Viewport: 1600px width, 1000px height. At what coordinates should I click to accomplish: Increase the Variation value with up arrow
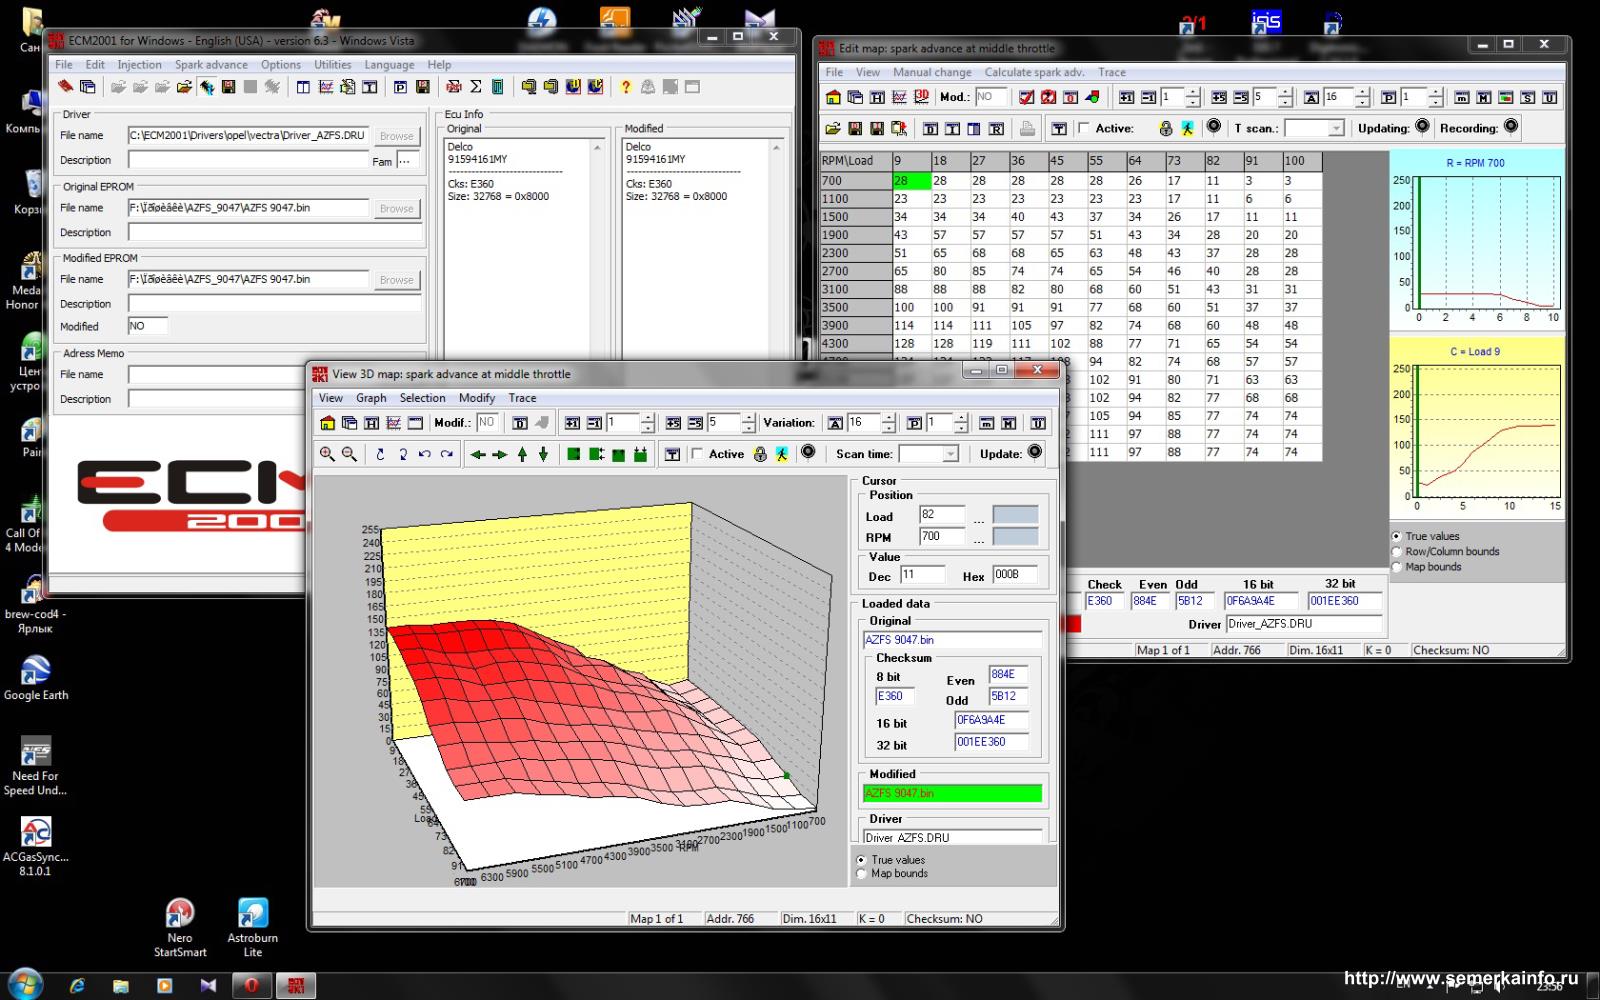(888, 417)
